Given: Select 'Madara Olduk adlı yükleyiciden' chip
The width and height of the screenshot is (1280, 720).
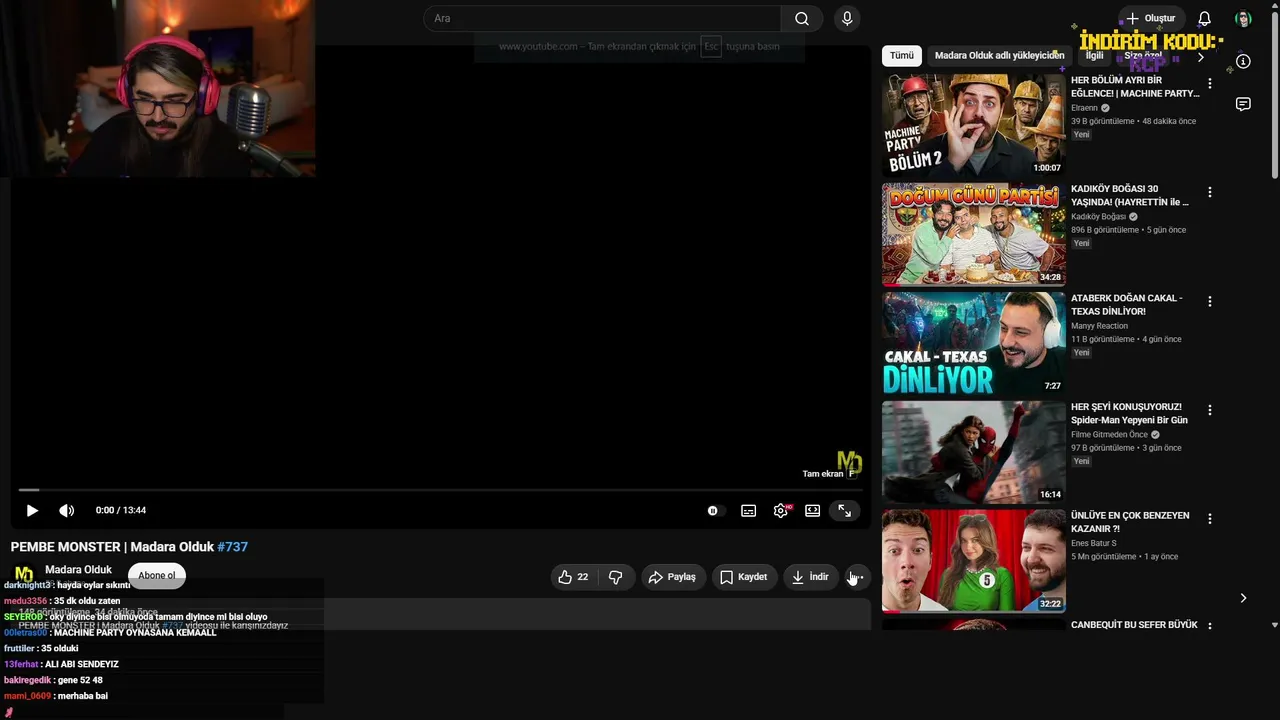Looking at the screenshot, I should tap(1000, 56).
